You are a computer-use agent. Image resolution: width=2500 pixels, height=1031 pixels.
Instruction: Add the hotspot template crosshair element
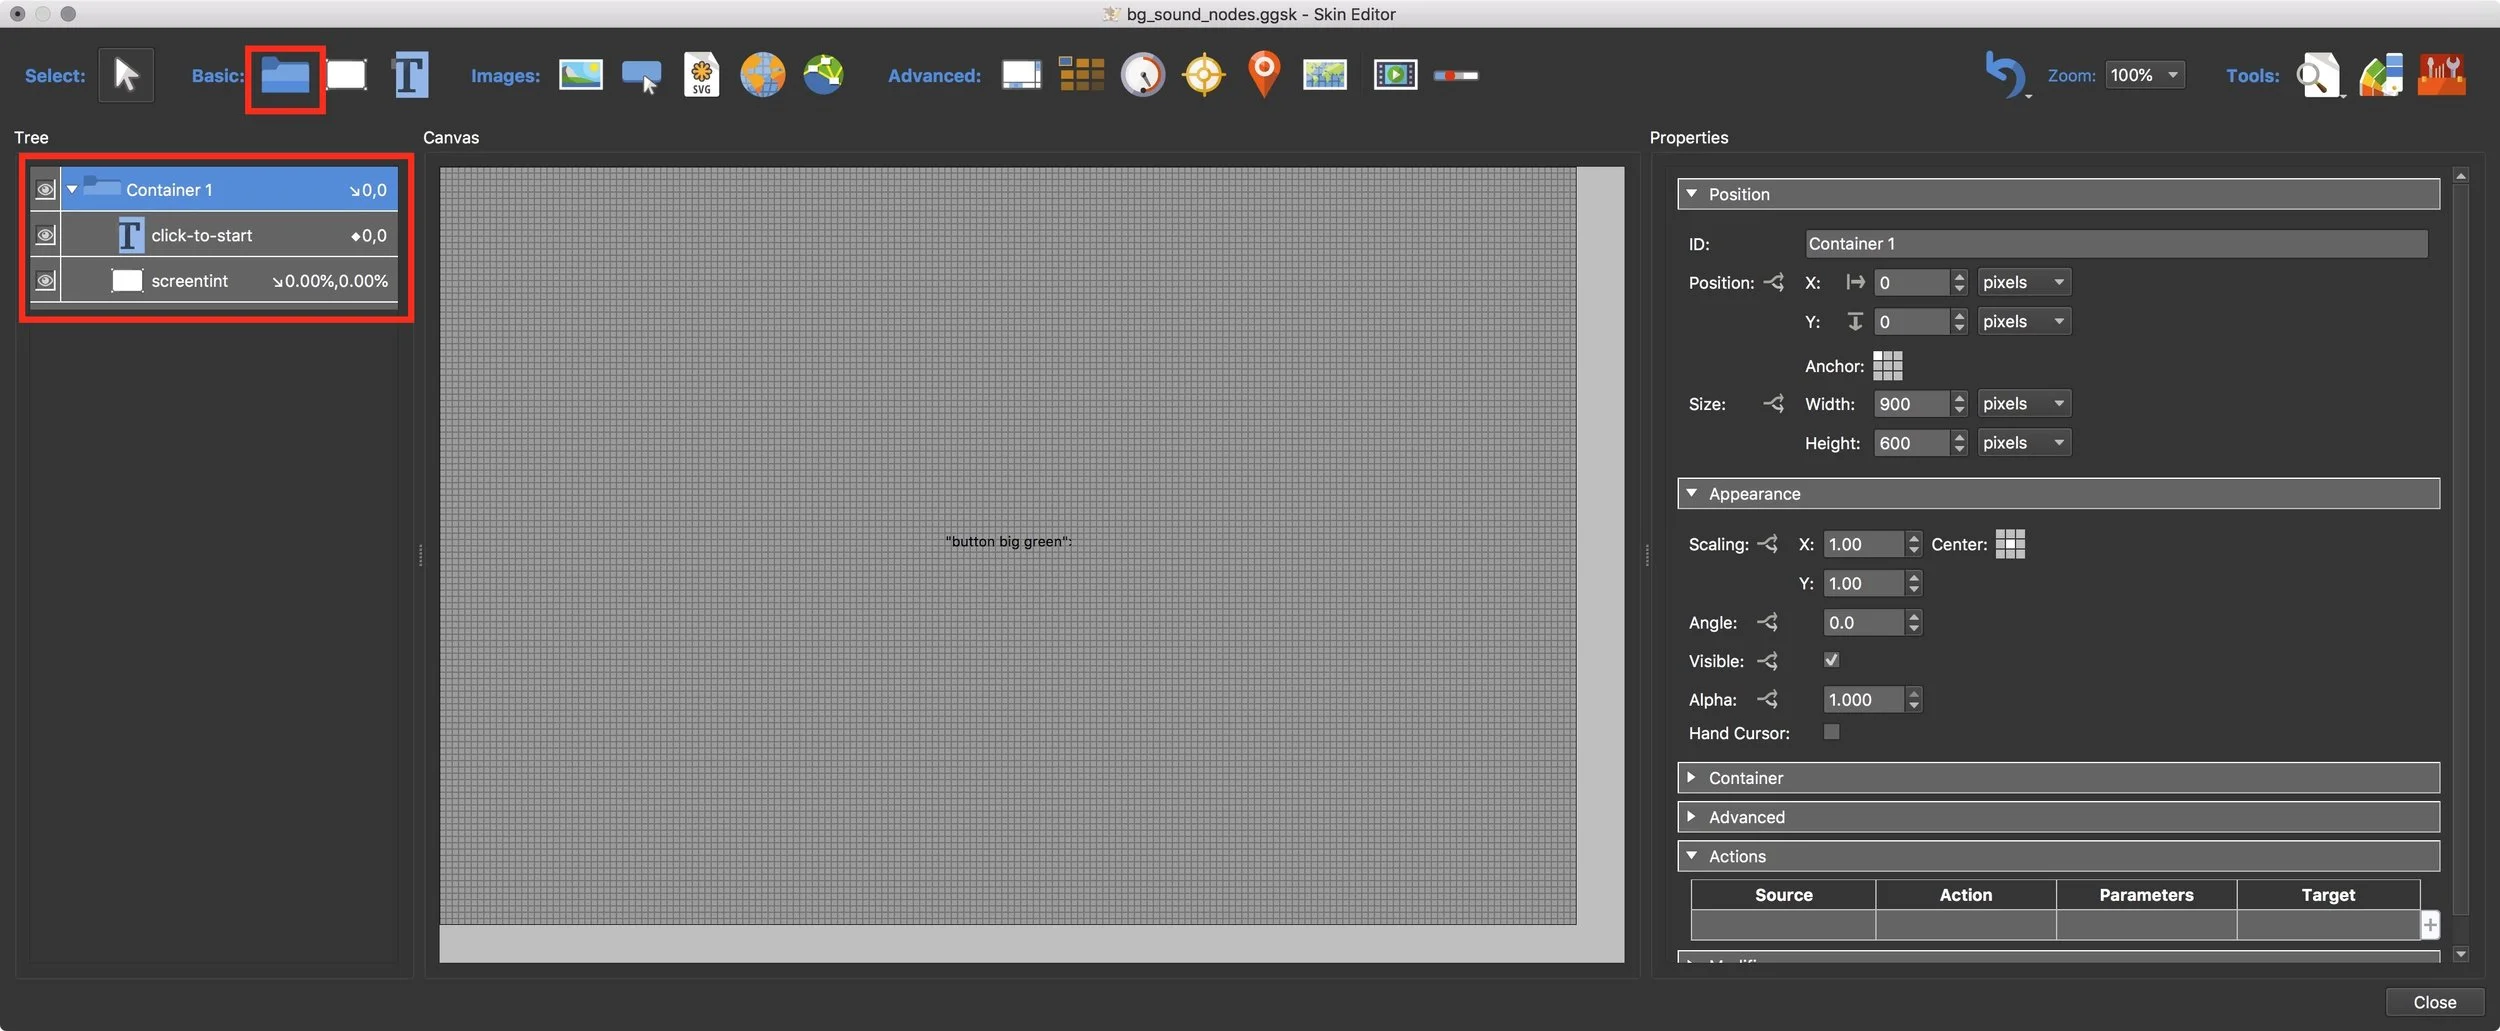pyautogui.click(x=1204, y=75)
